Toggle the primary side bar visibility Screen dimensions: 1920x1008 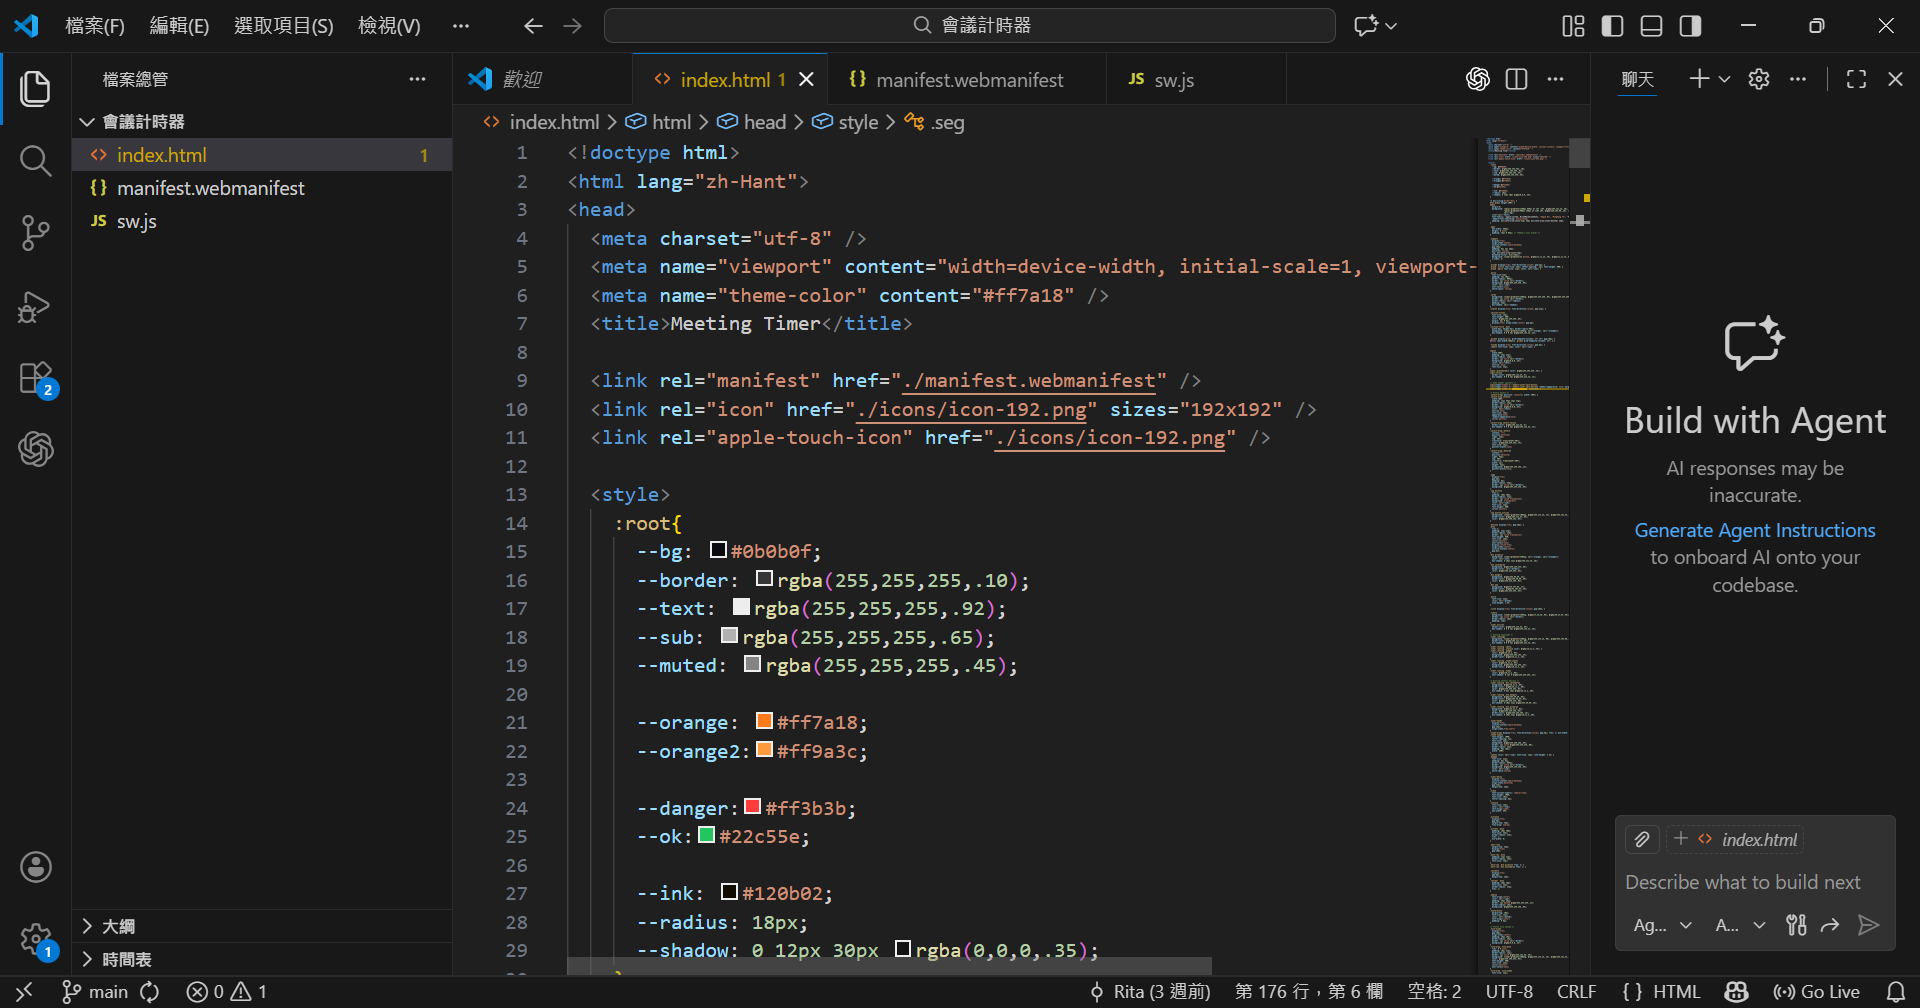tap(1612, 26)
